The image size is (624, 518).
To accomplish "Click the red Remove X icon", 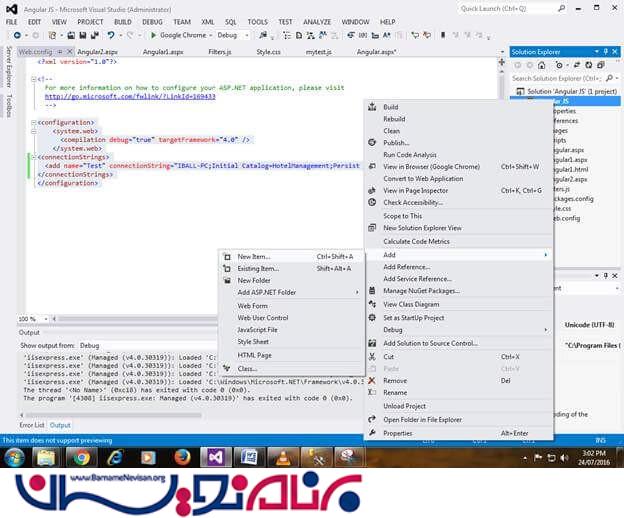I will (372, 381).
